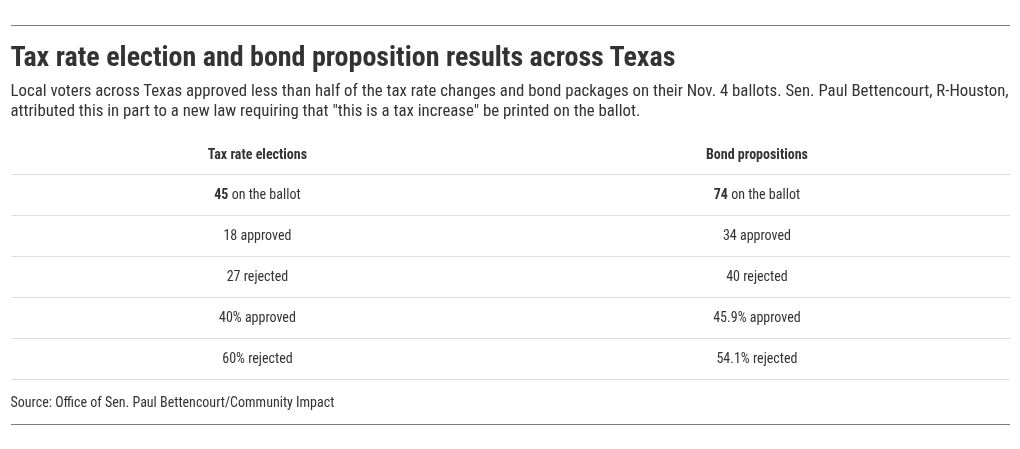Click the "Tax rate elections" column header
Screen dimensions: 1020x449
pyautogui.click(x=257, y=154)
